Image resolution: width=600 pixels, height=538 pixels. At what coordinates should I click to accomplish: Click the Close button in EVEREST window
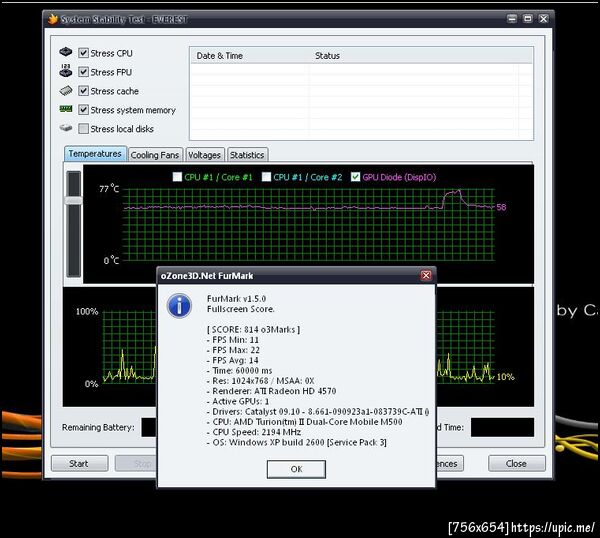tap(516, 463)
